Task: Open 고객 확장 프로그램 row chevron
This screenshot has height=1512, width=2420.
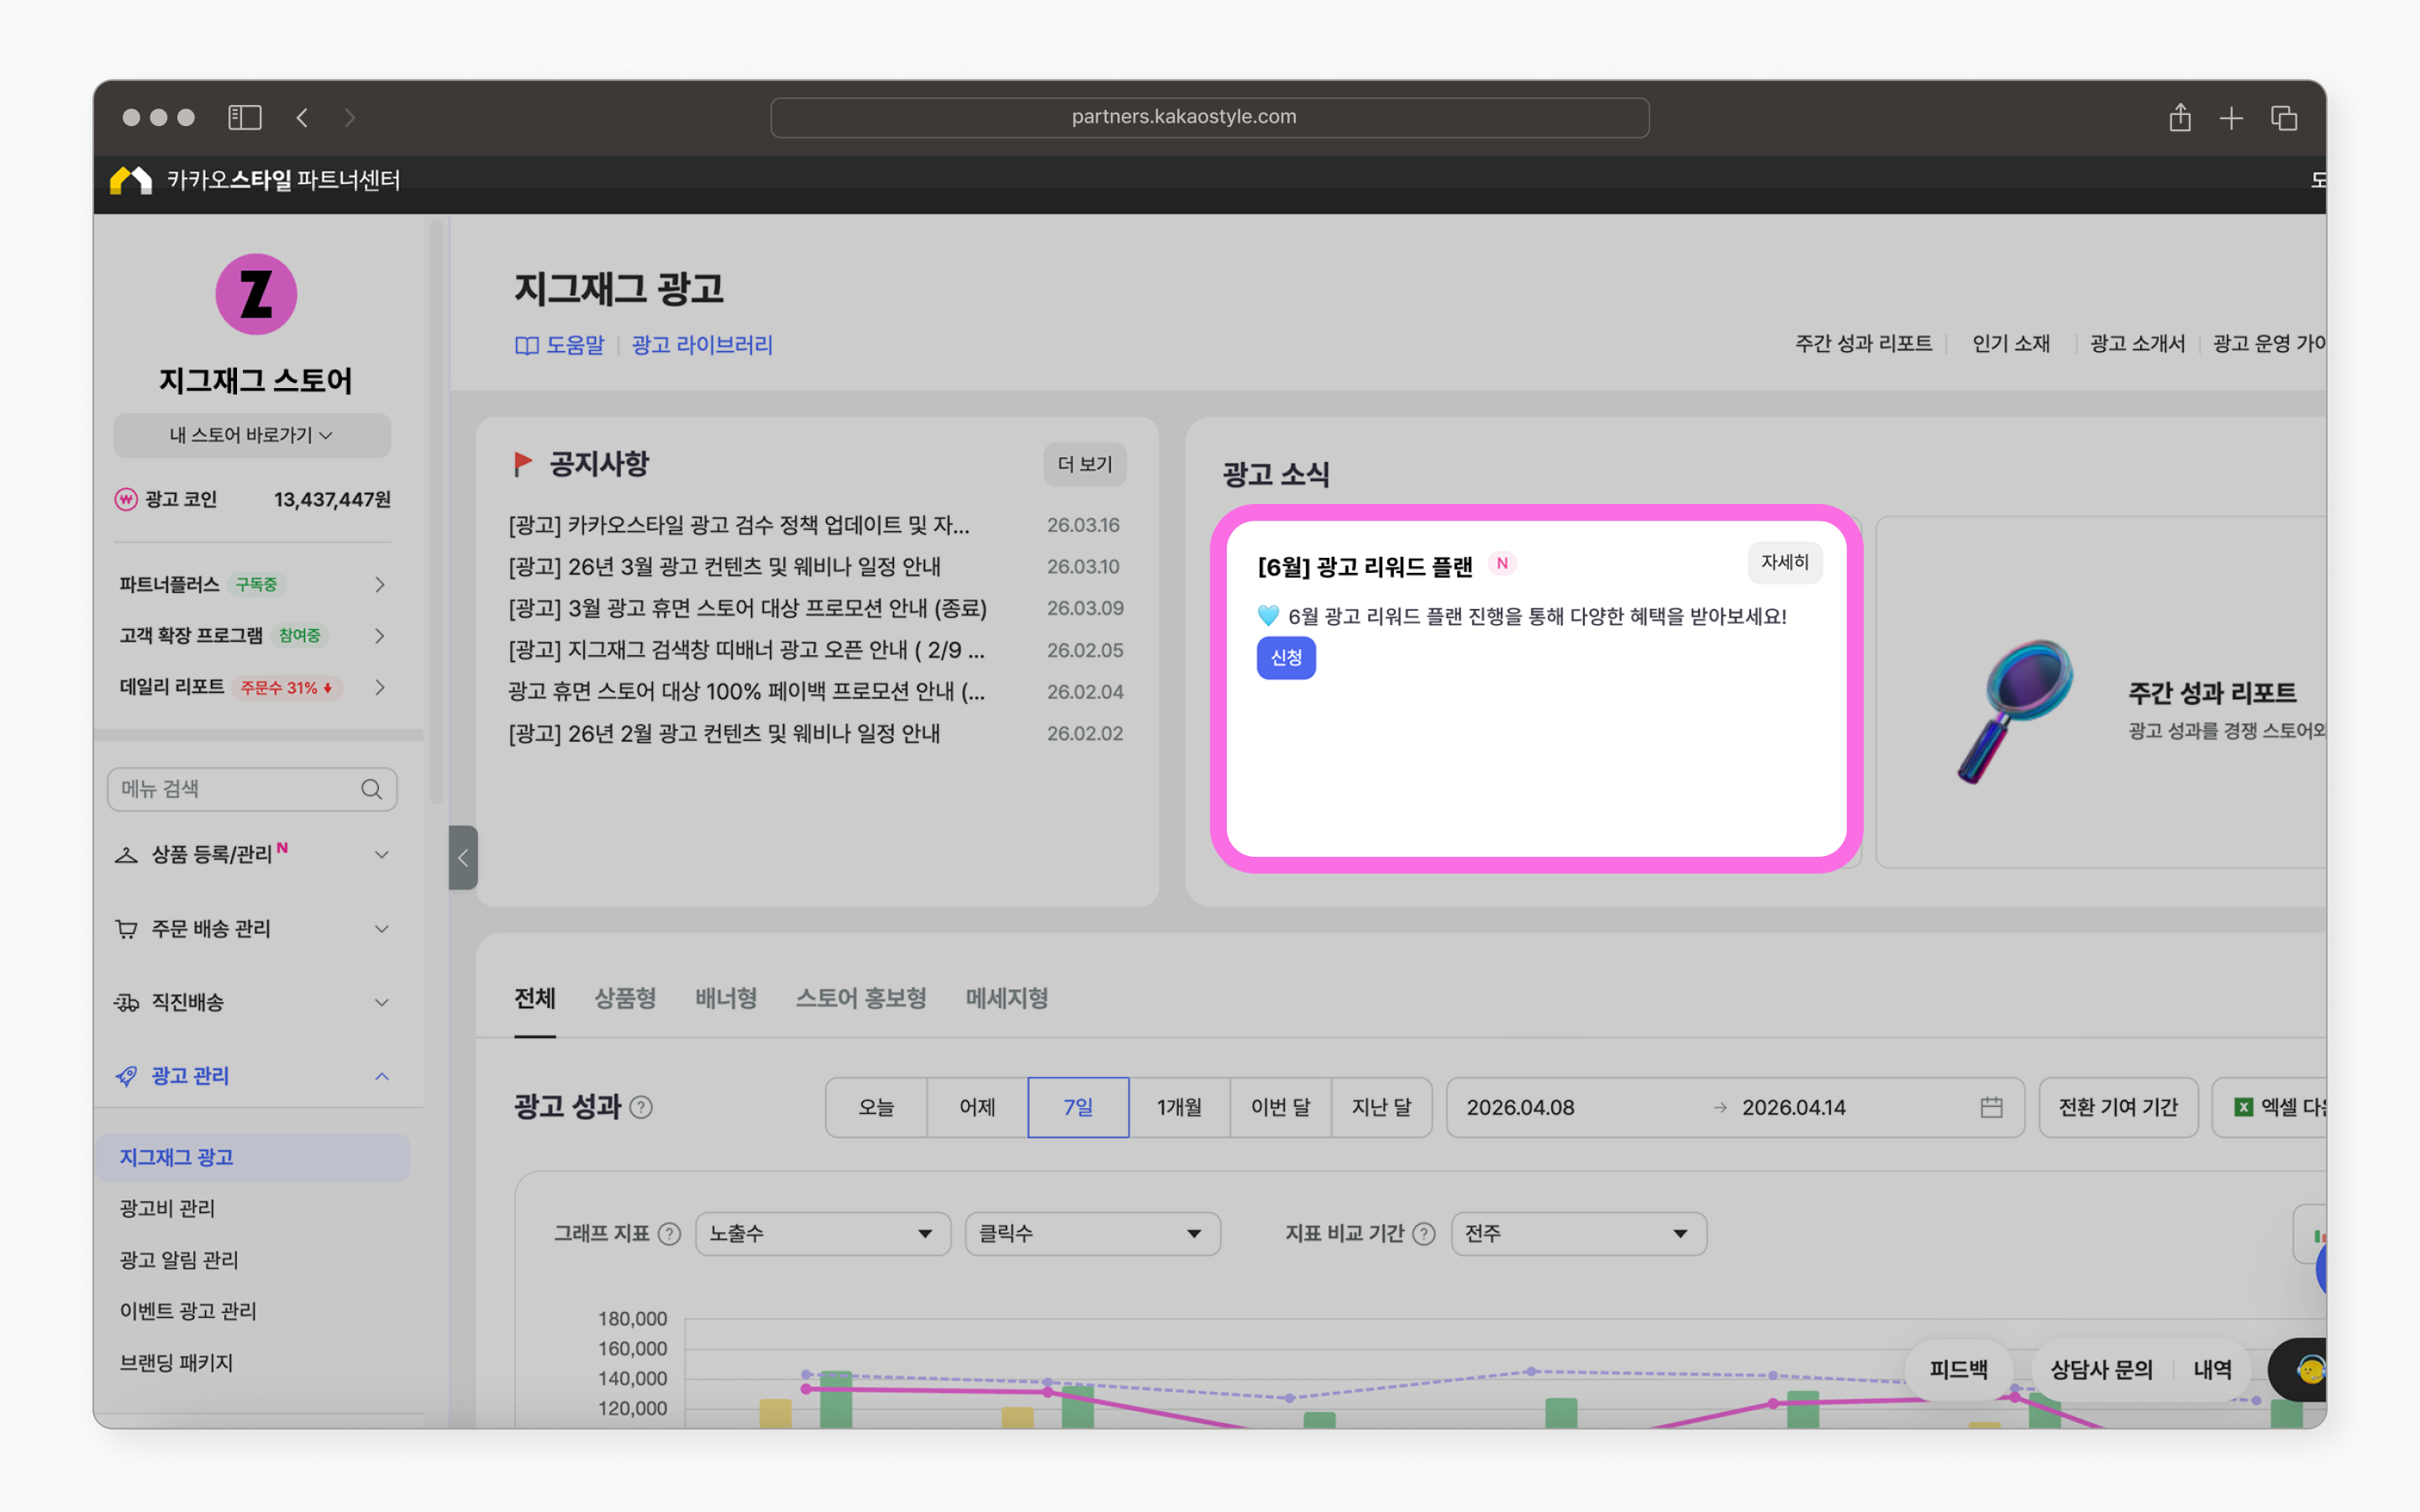Action: click(x=380, y=636)
